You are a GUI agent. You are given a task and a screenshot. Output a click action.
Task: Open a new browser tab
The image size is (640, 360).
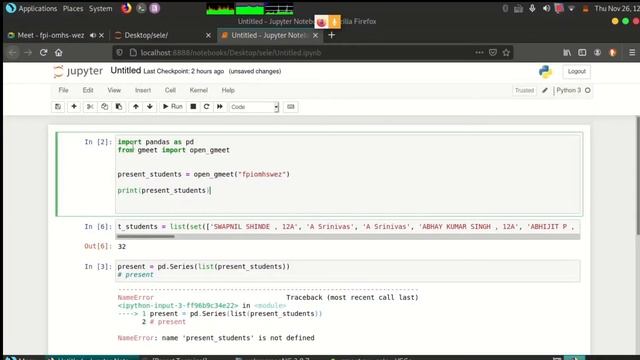coord(331,36)
